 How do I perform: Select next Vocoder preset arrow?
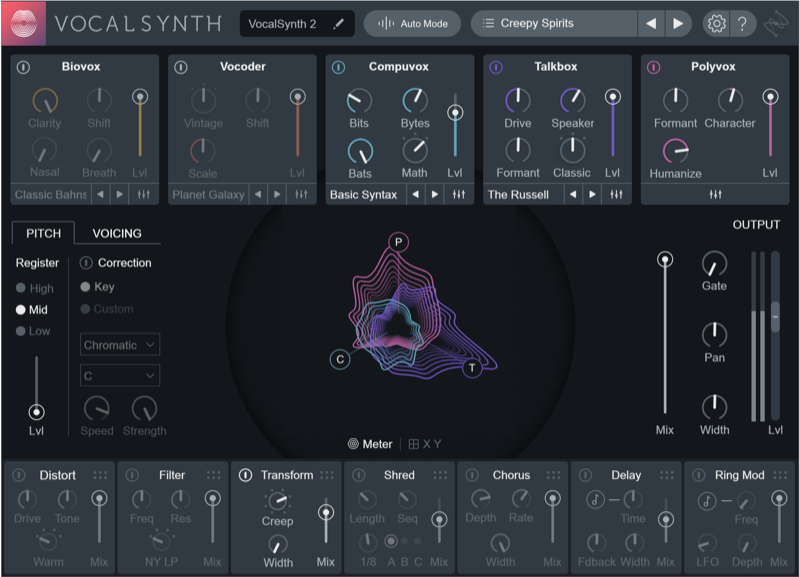pyautogui.click(x=277, y=194)
